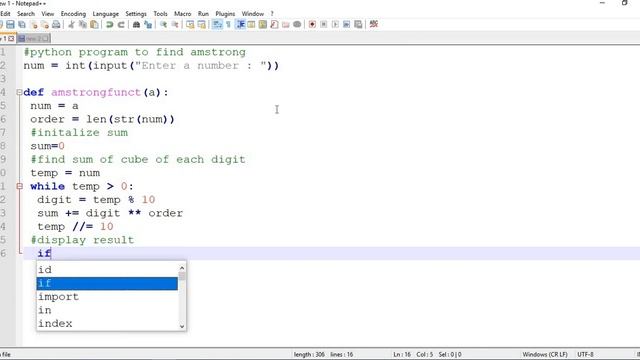Select highlighted 'if' autocomplete suggestion

107,283
